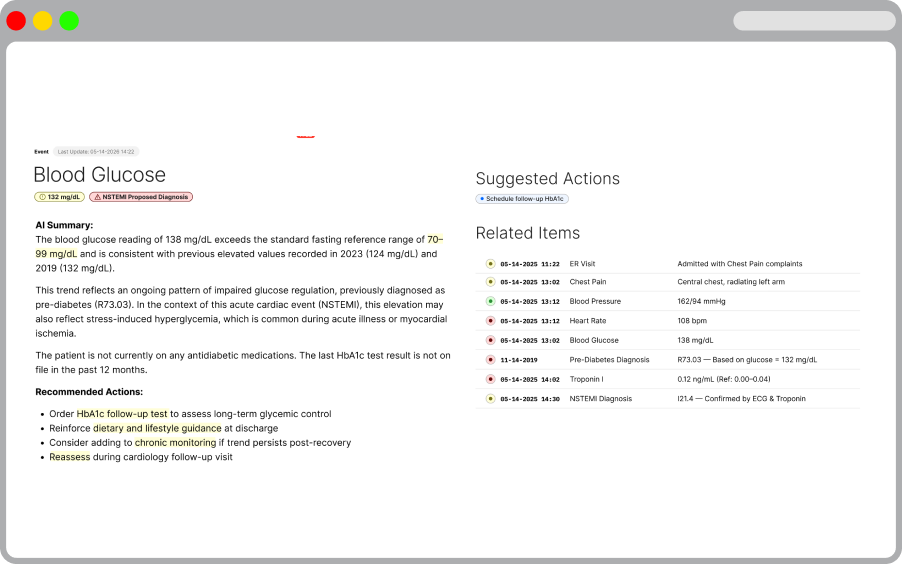
Task: Click the 132 mg/dL value badge
Action: [x=60, y=197]
